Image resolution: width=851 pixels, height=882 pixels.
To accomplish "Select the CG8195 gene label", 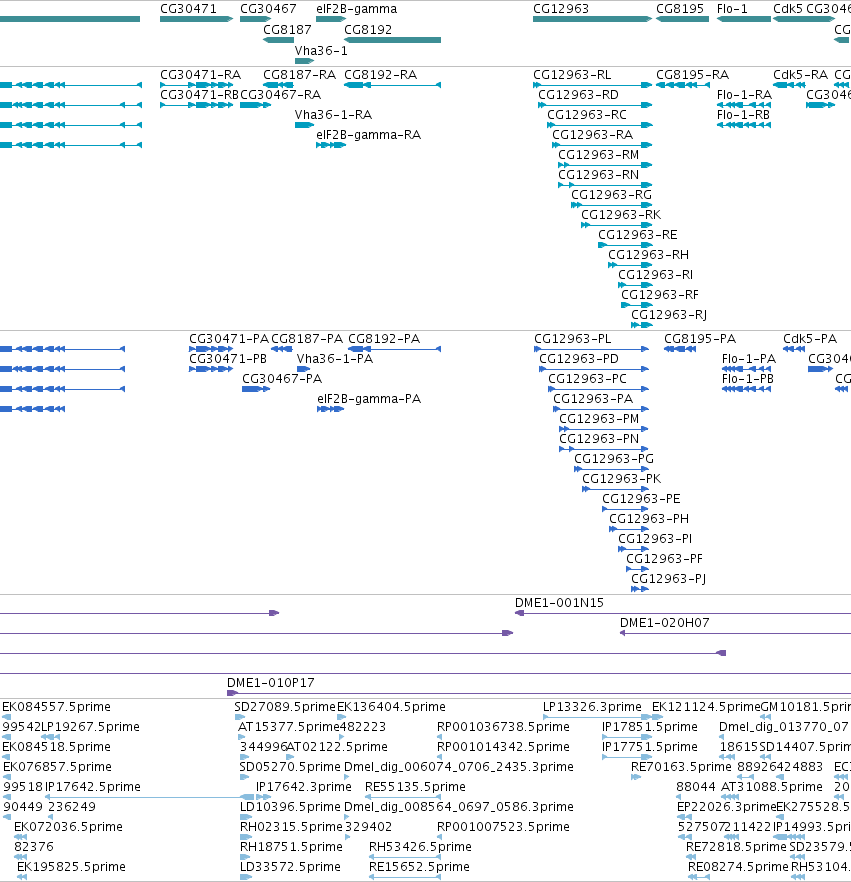I will click(680, 9).
